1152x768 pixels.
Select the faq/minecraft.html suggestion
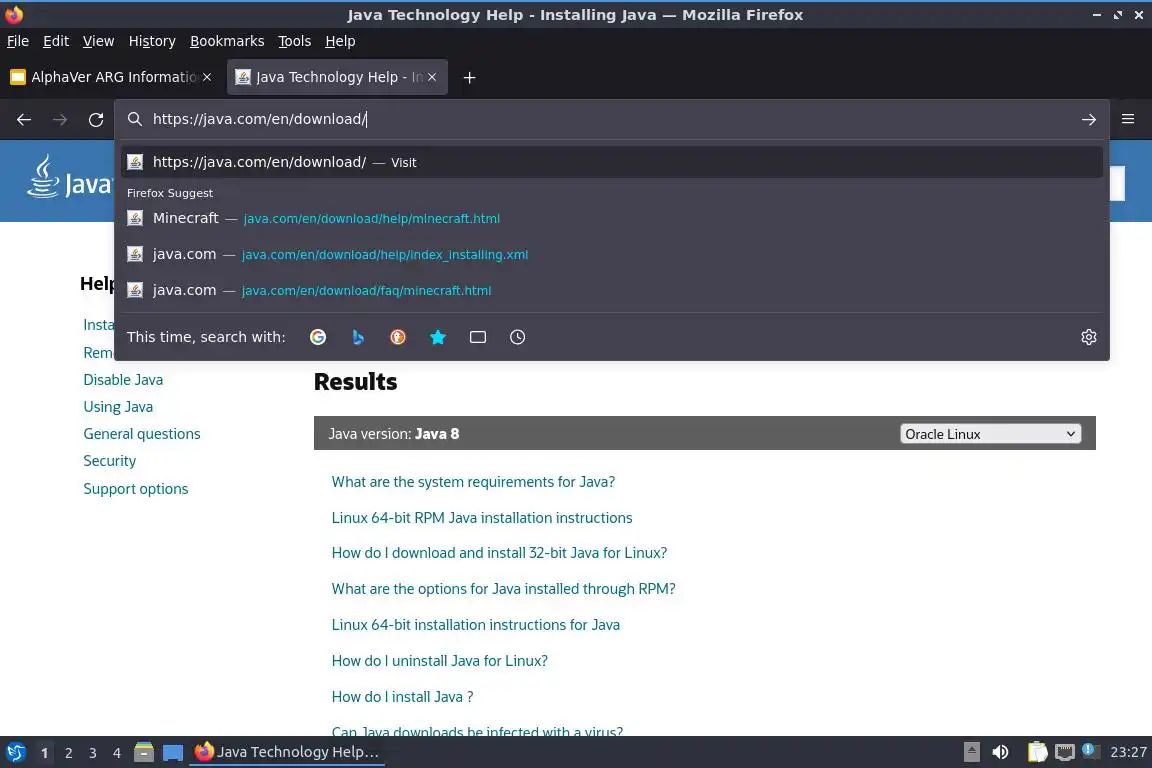612,290
